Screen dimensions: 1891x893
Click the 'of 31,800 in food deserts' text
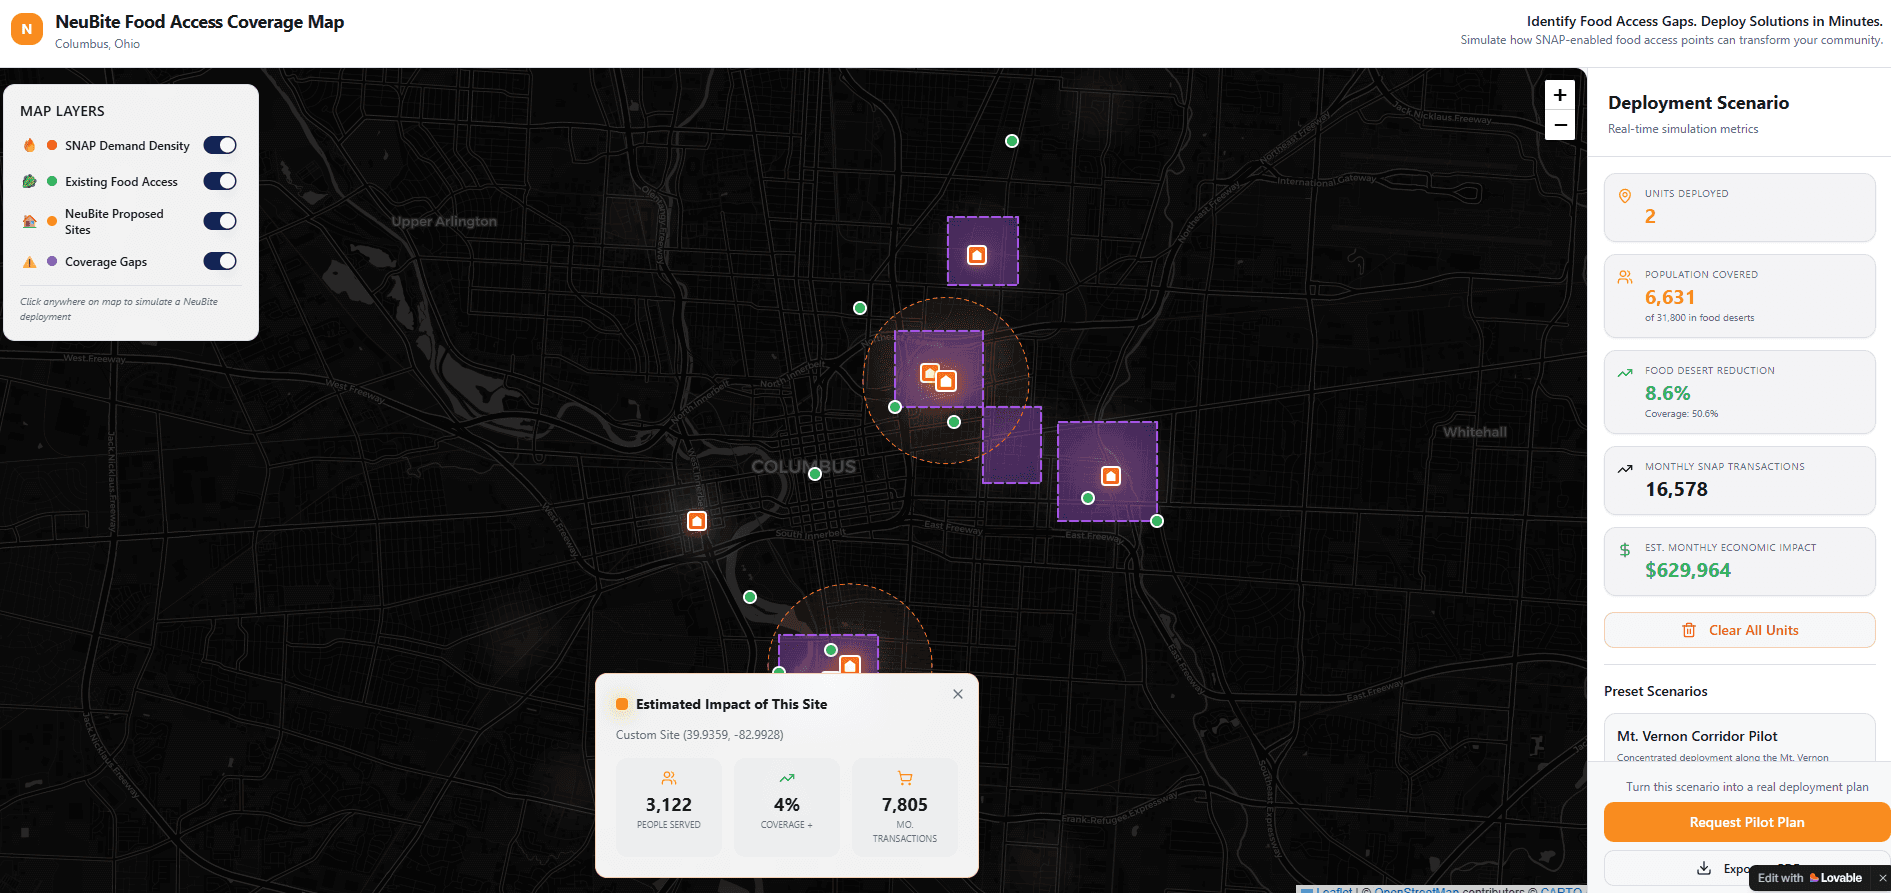point(1700,318)
